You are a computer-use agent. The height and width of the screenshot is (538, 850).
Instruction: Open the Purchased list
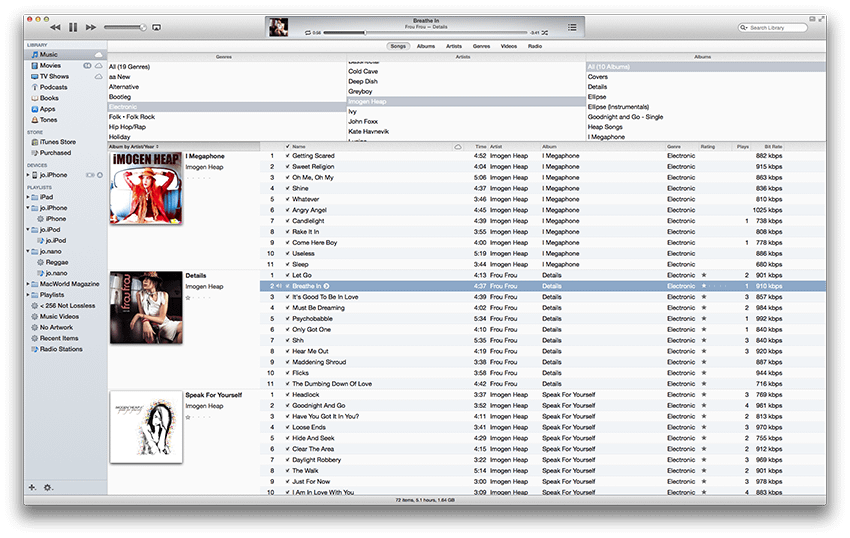(x=55, y=153)
